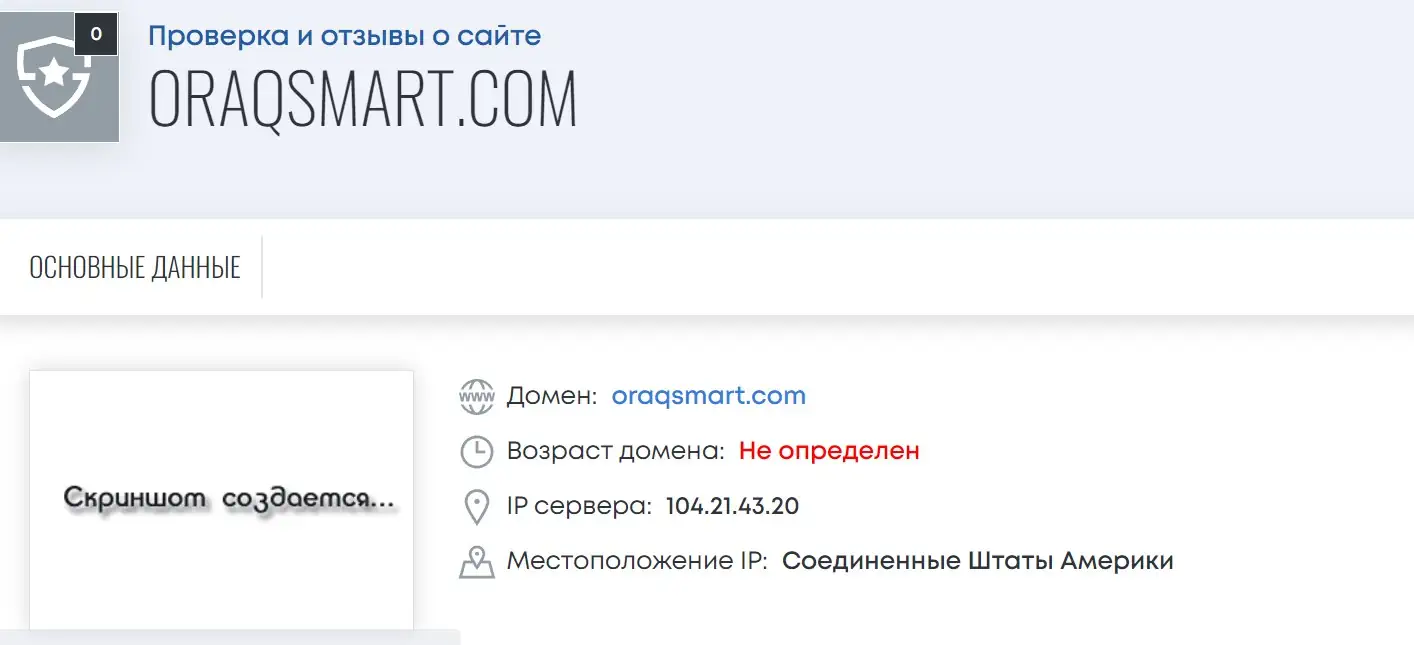Click the Возраст домена label
1414x645 pixels.
616,451
